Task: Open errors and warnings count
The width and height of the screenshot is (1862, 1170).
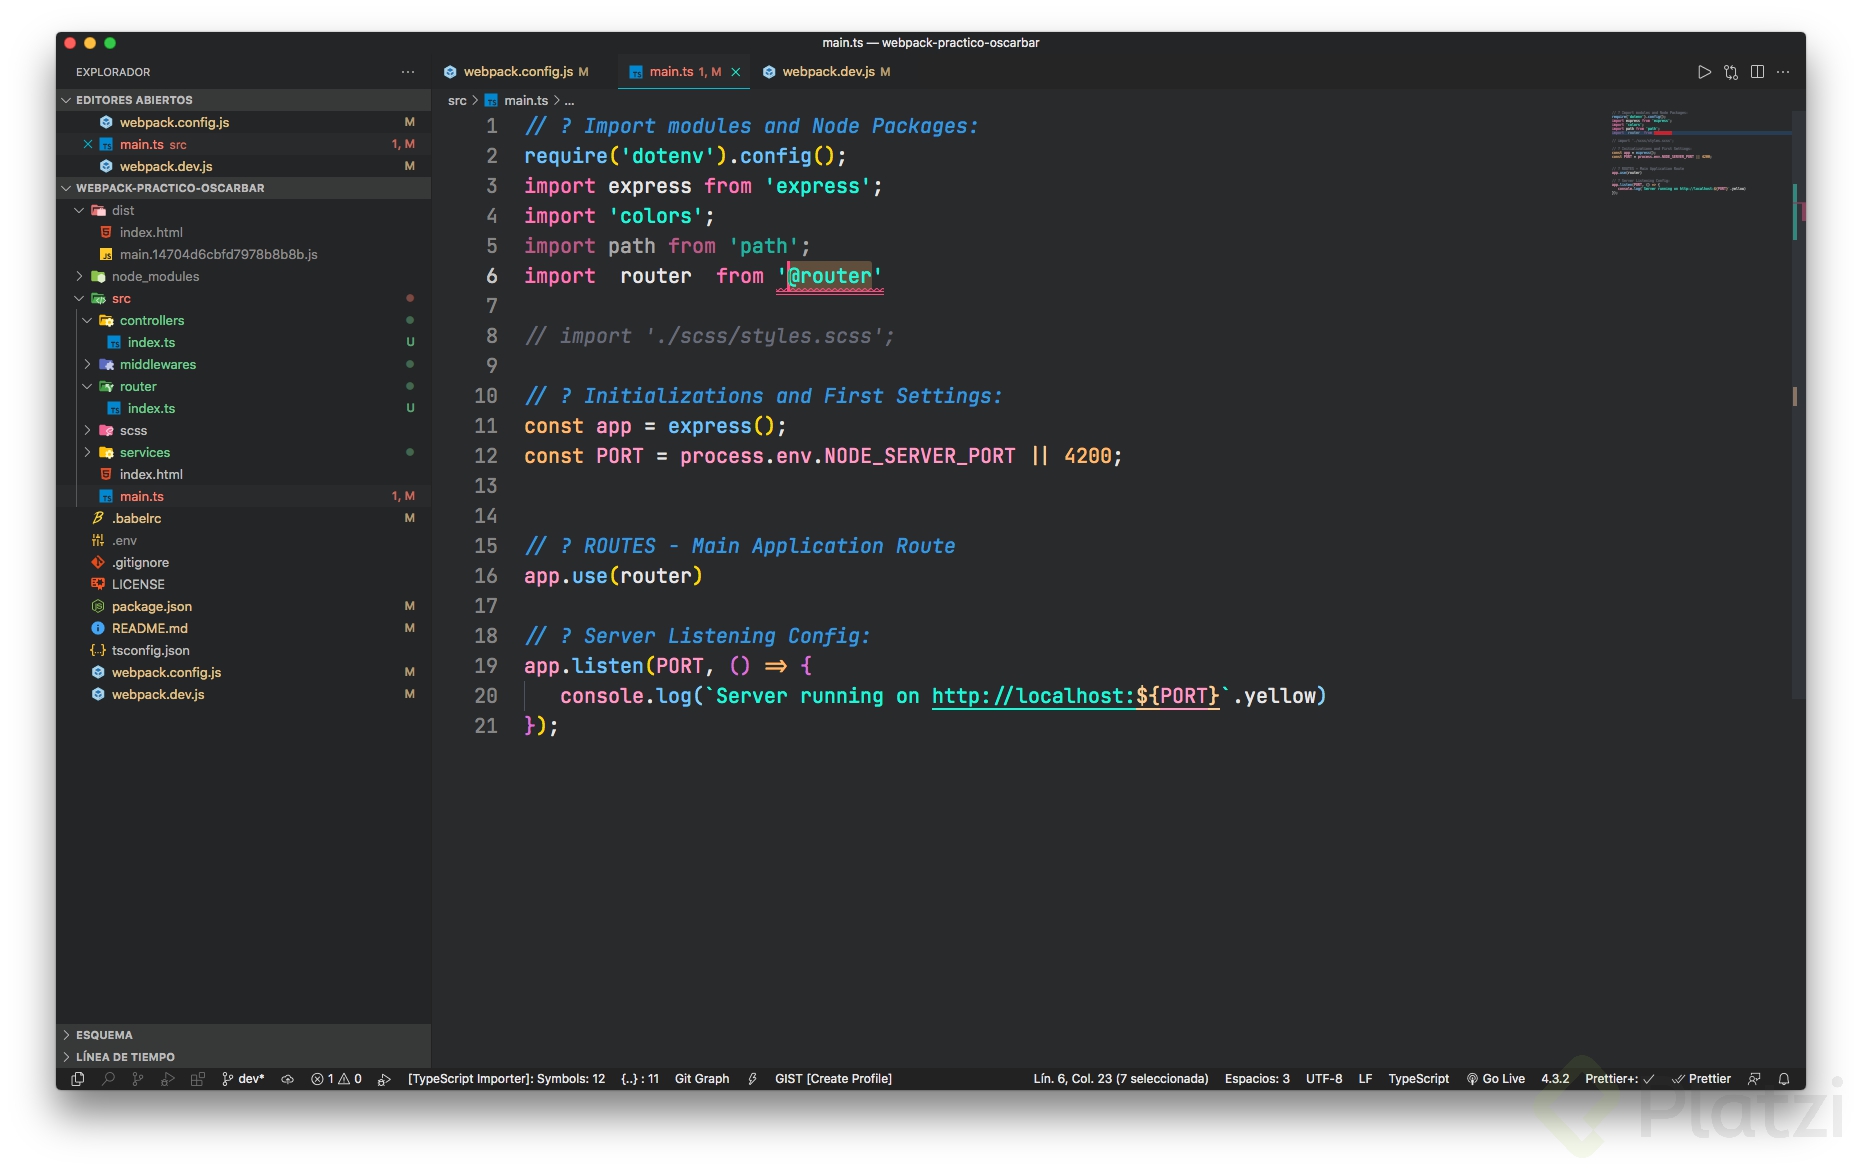Action: coord(336,1079)
